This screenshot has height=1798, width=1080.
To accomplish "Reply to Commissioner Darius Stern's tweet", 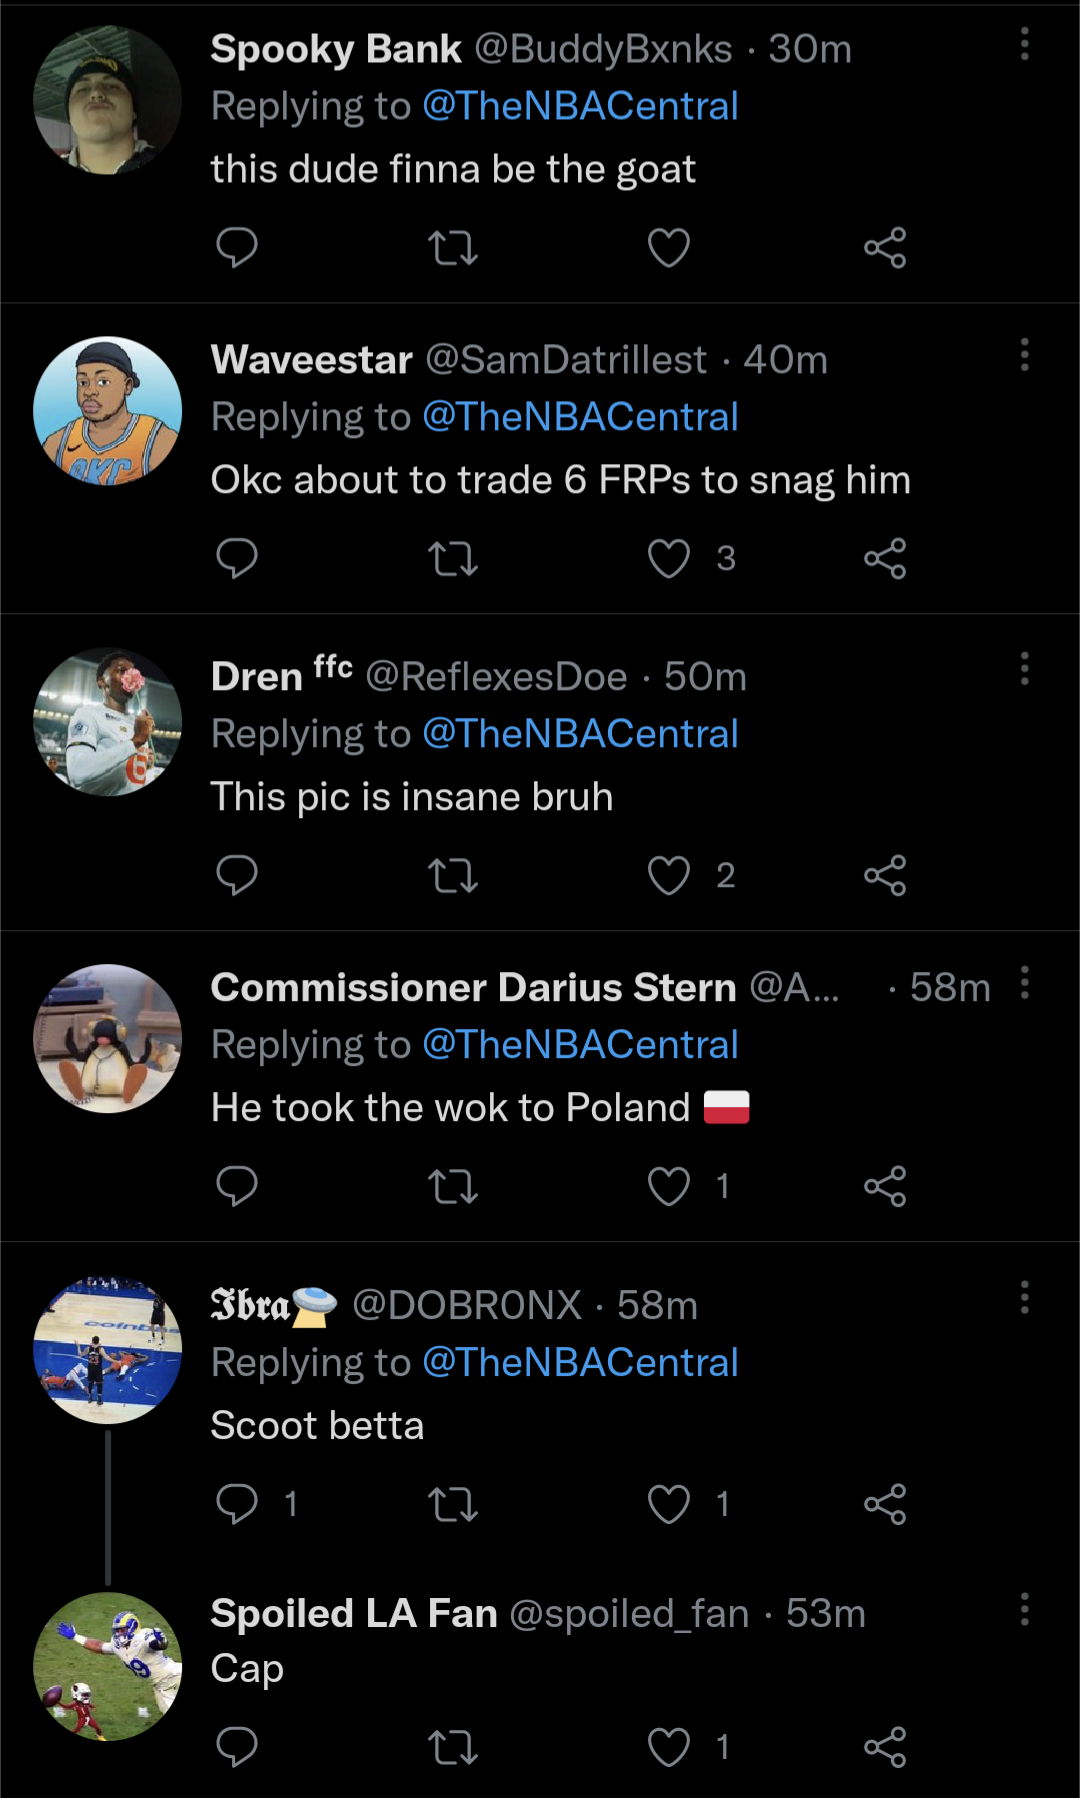I will point(237,1186).
